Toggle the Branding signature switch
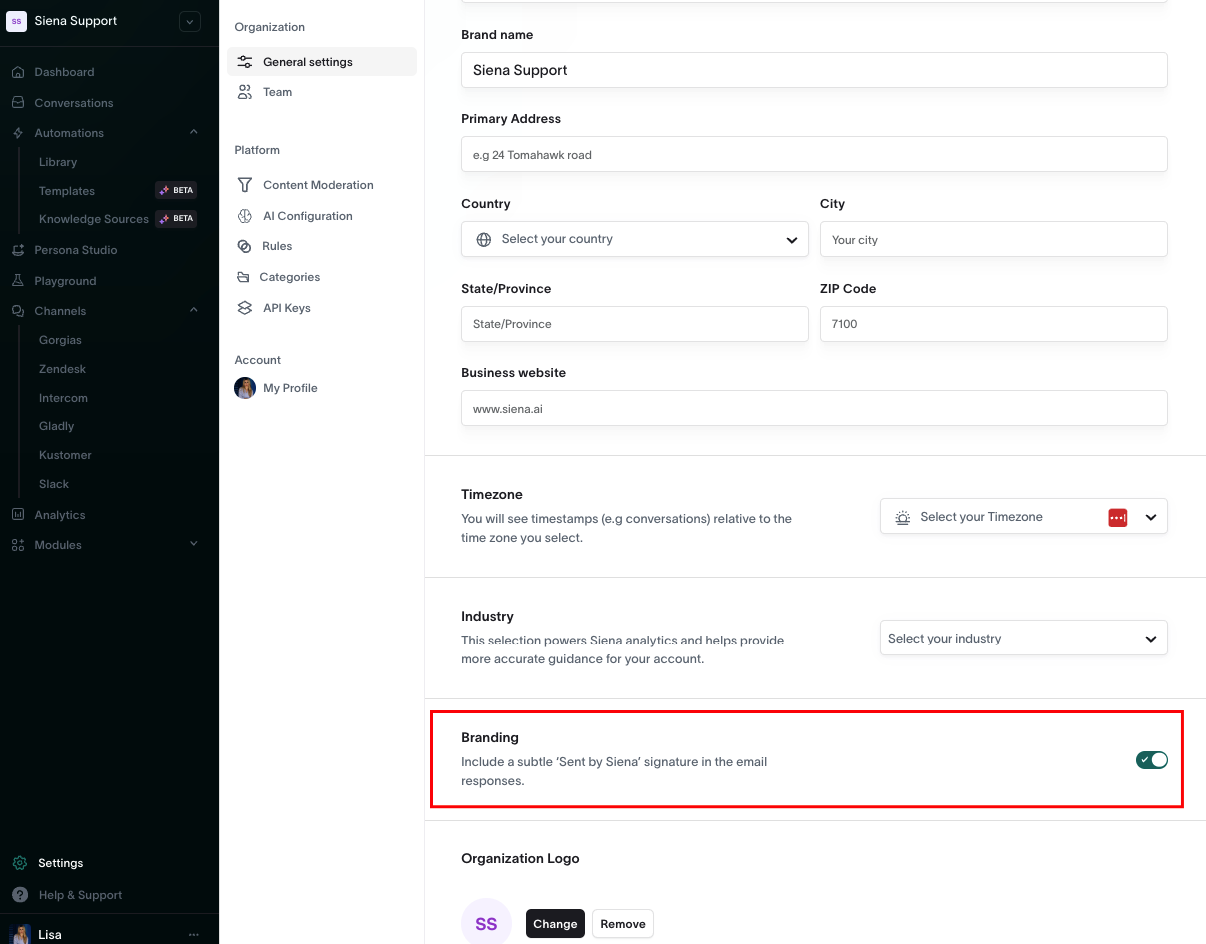 (1152, 760)
